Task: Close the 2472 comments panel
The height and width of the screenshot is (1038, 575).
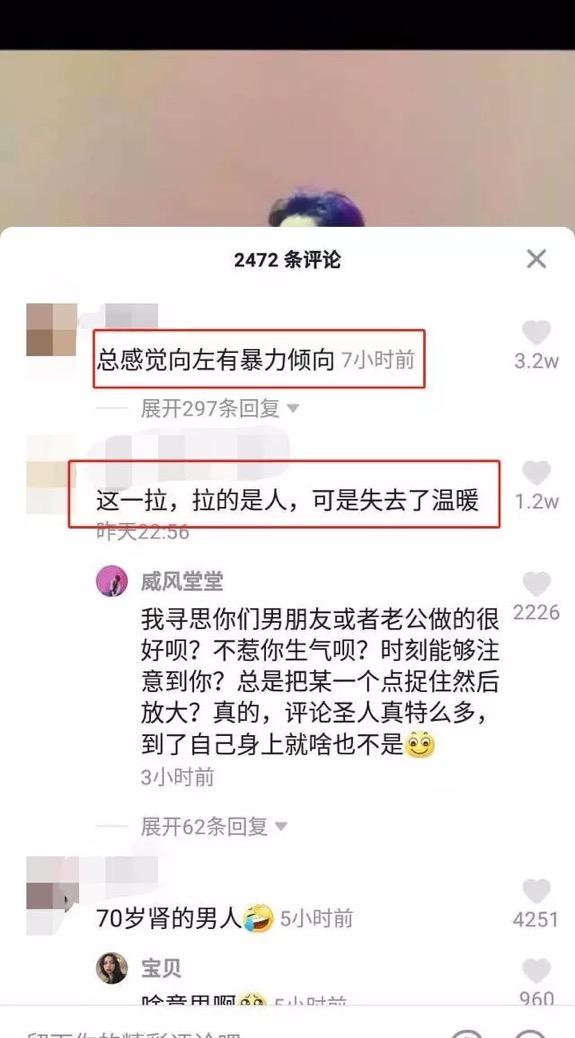Action: (536, 259)
